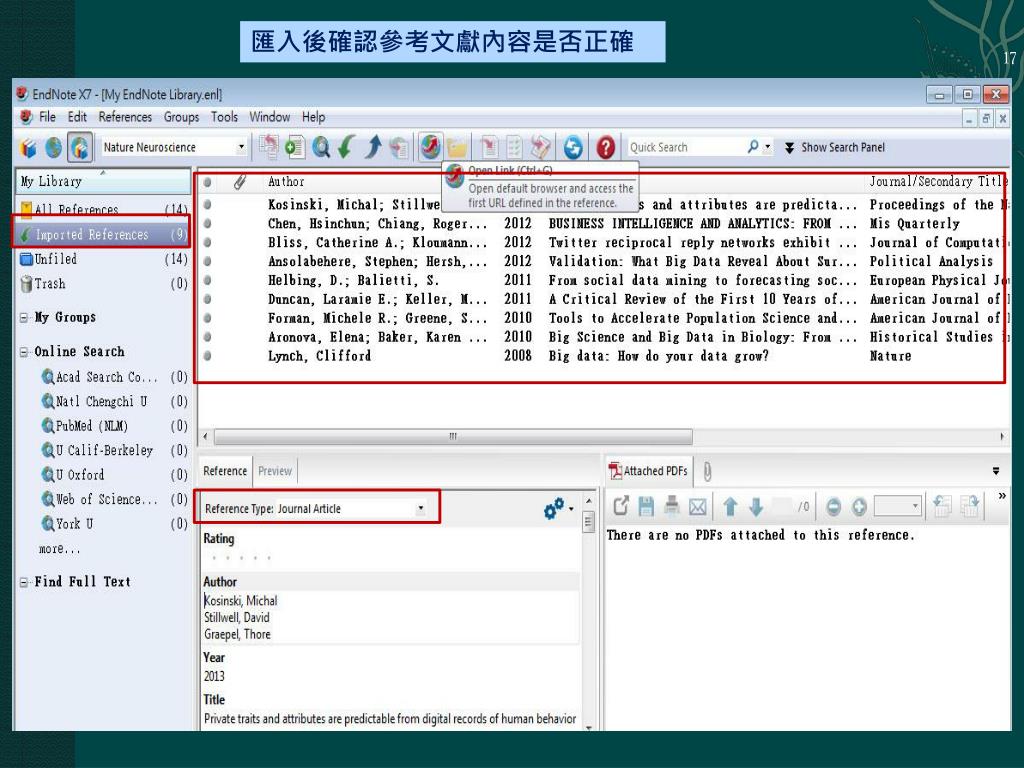This screenshot has width=1024, height=768.
Task: Collapse the My Groups group set
Action: click(24, 318)
